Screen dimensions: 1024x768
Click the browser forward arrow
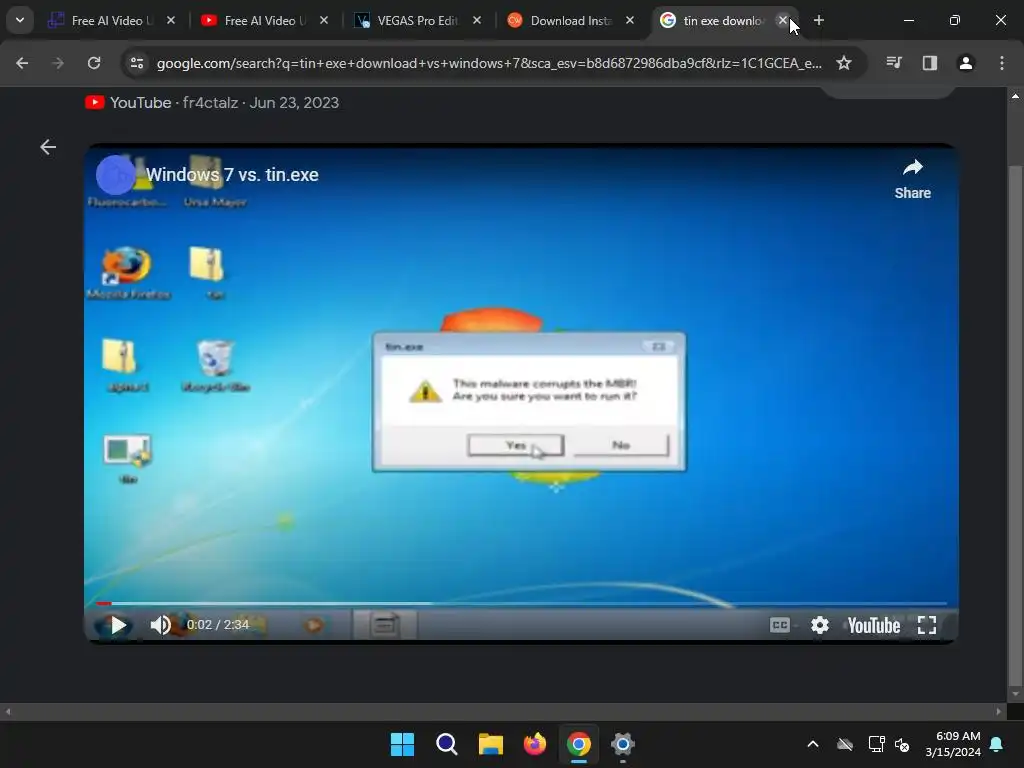pos(58,63)
